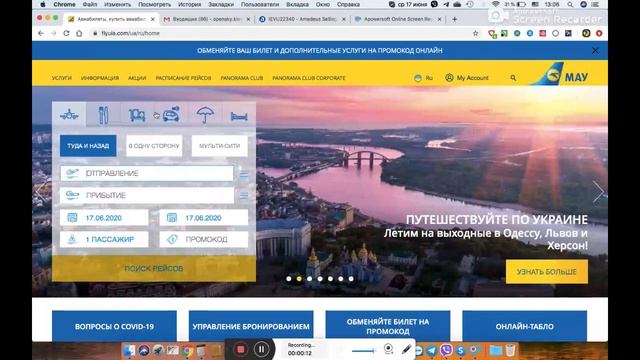
Task: Click the Spotlight search icon in menu bar
Action: pyautogui.click(x=570, y=4)
